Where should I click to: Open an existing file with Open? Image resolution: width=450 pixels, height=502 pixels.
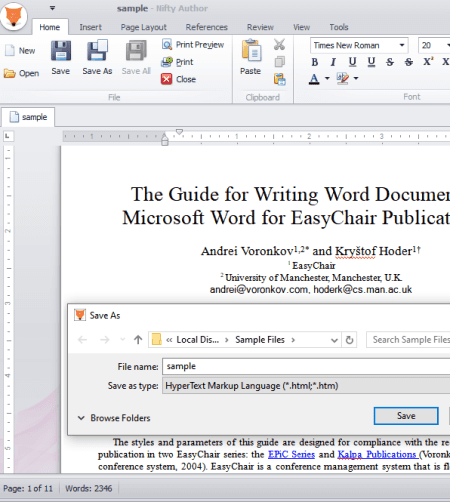21,73
